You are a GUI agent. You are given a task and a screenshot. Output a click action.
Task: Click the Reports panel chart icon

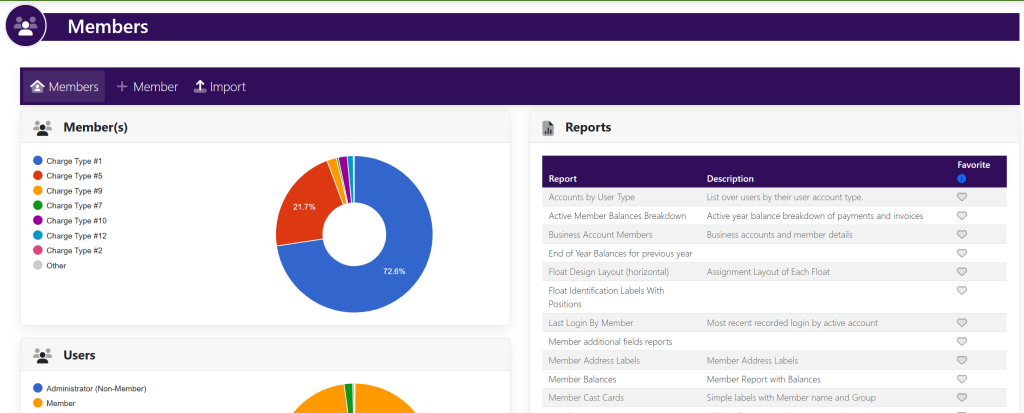point(548,128)
